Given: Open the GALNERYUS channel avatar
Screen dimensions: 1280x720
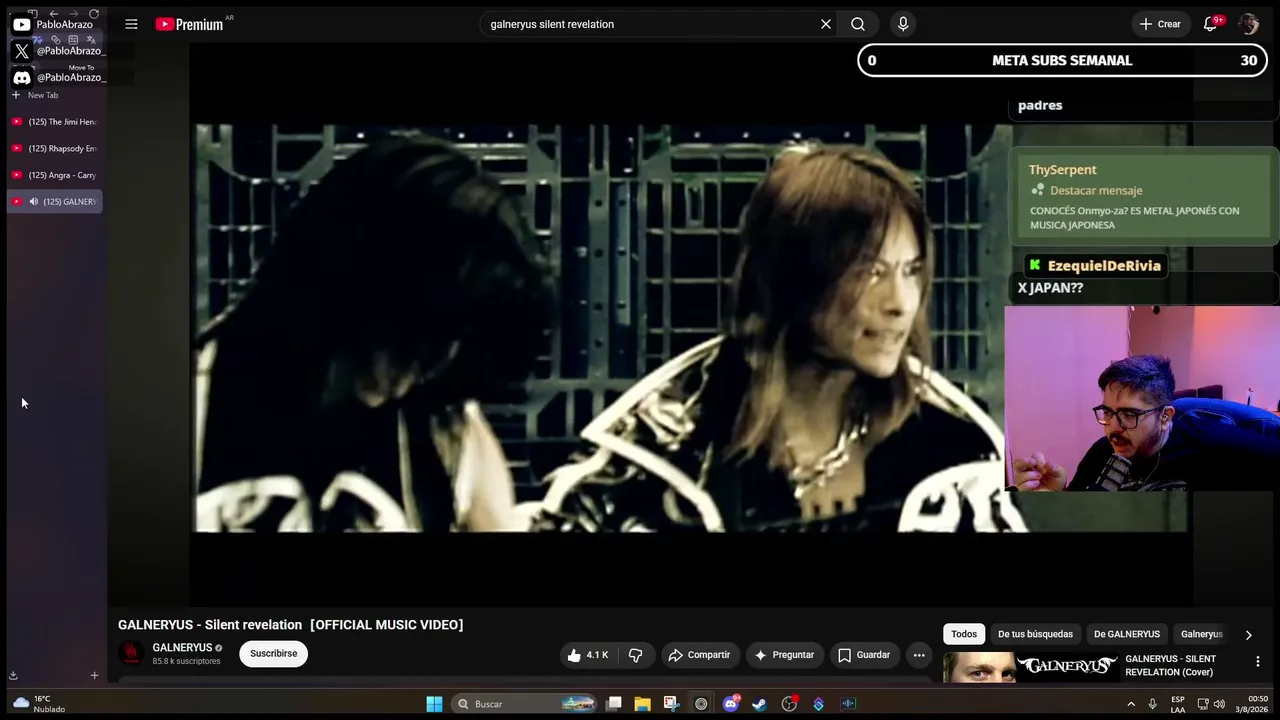Looking at the screenshot, I should pyautogui.click(x=131, y=654).
